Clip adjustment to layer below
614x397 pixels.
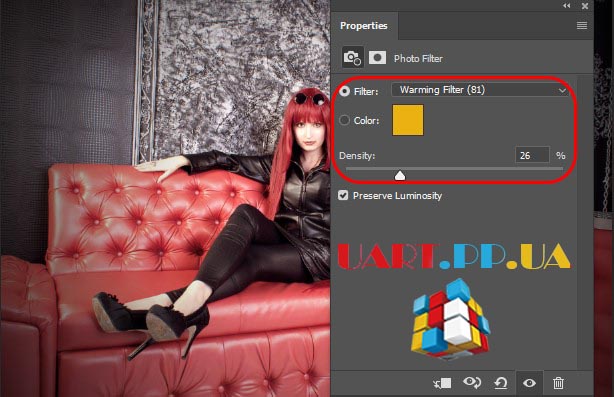tap(442, 383)
